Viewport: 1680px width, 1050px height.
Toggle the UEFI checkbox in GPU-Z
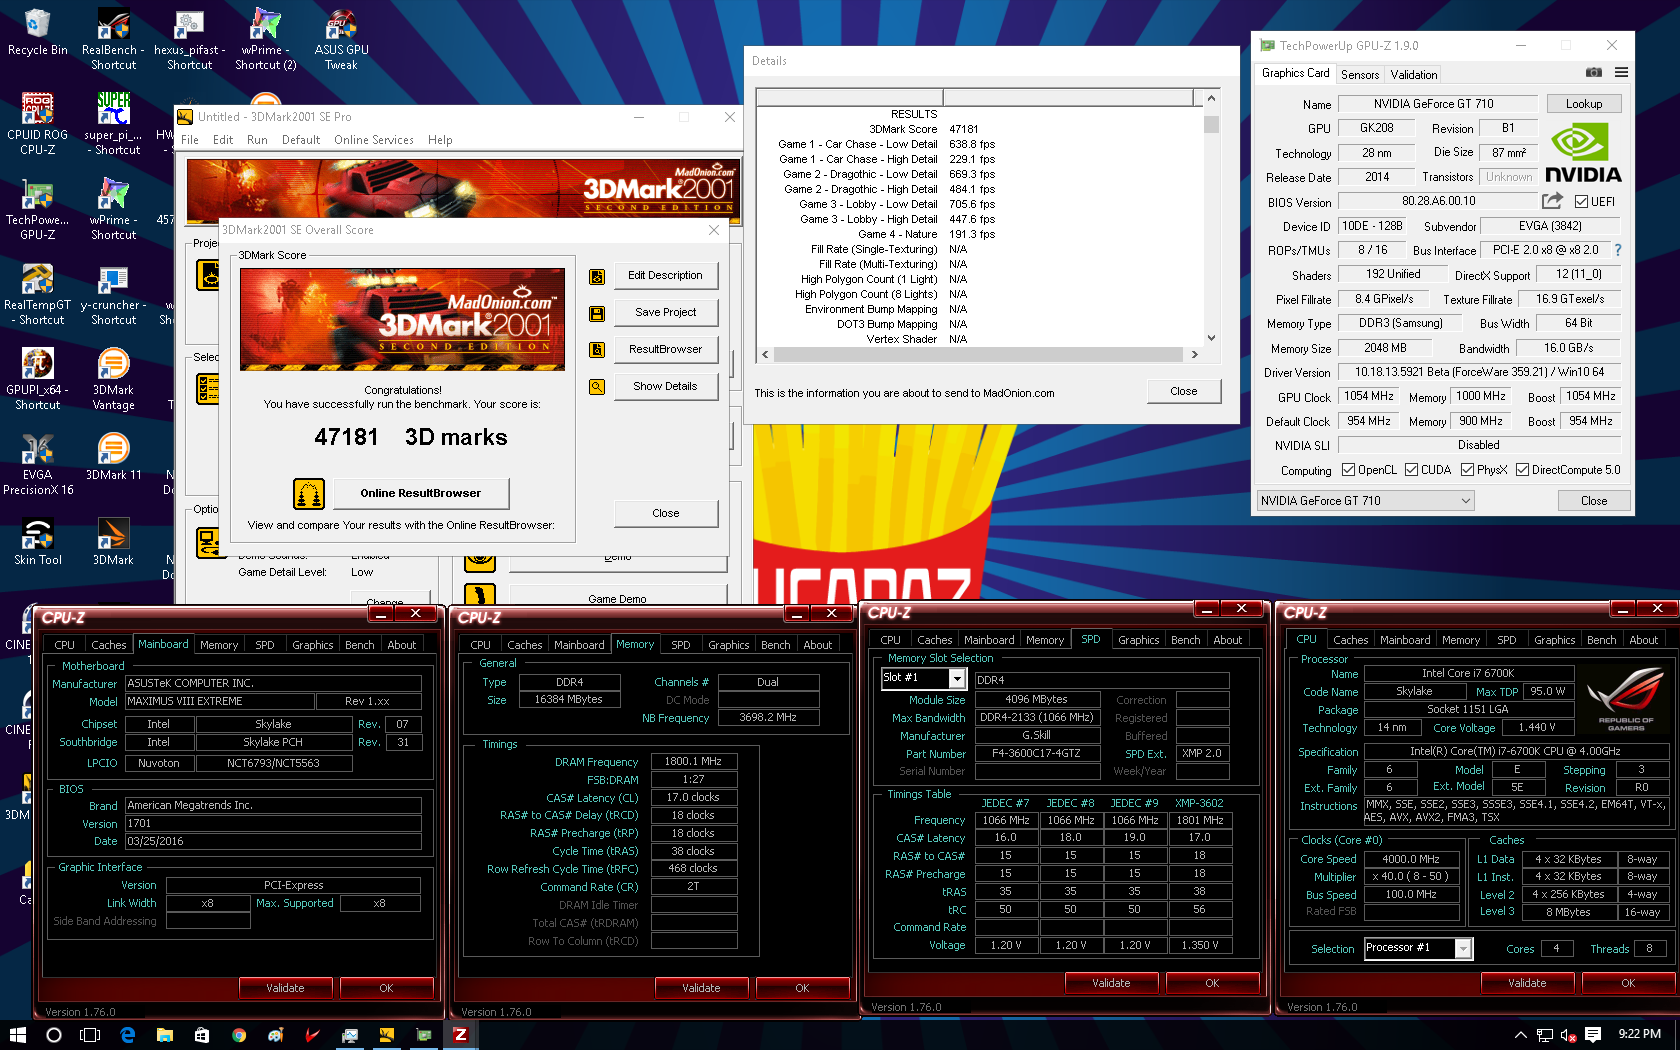pos(1581,202)
